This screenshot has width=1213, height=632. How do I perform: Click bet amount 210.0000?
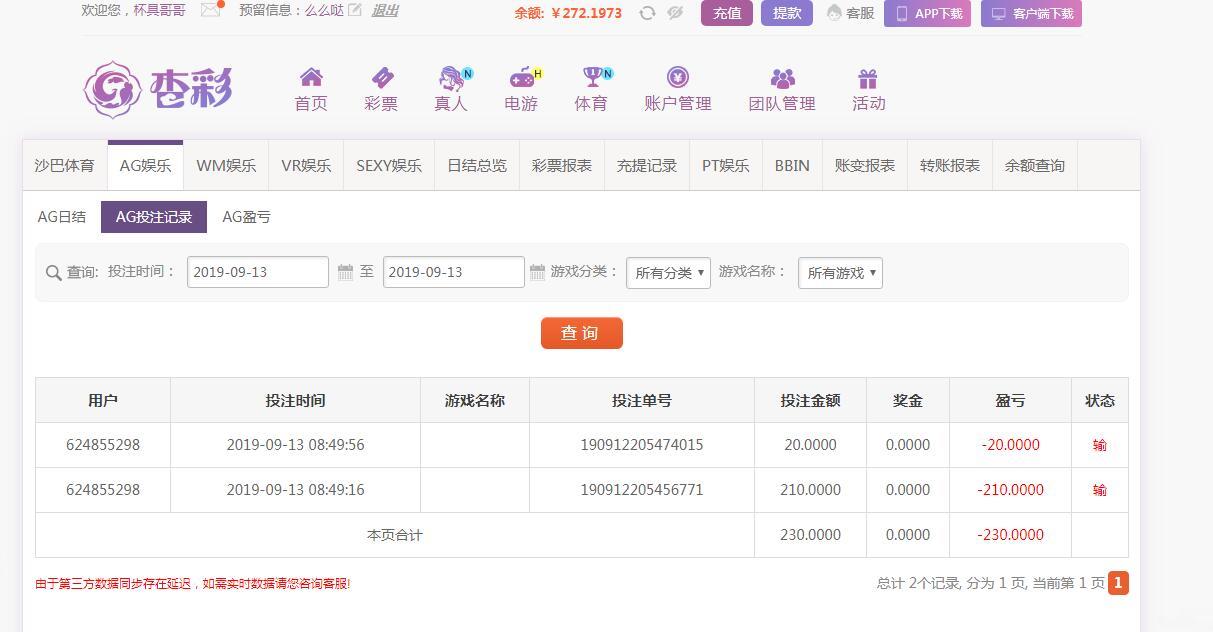coord(811,490)
